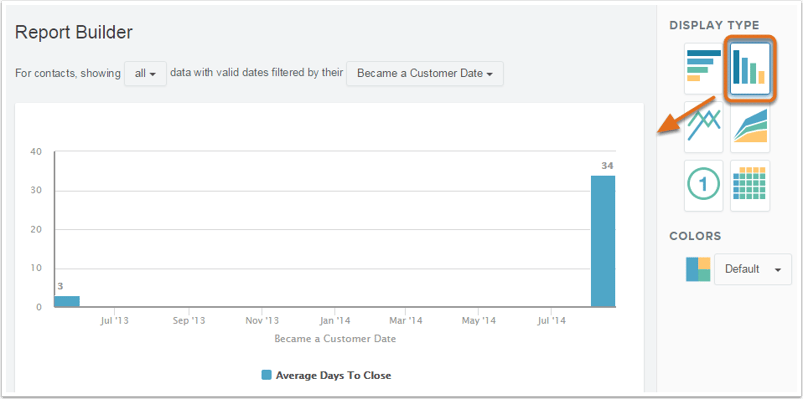The image size is (803, 399).
Task: Click the legend's blue square marker
Action: click(x=266, y=375)
